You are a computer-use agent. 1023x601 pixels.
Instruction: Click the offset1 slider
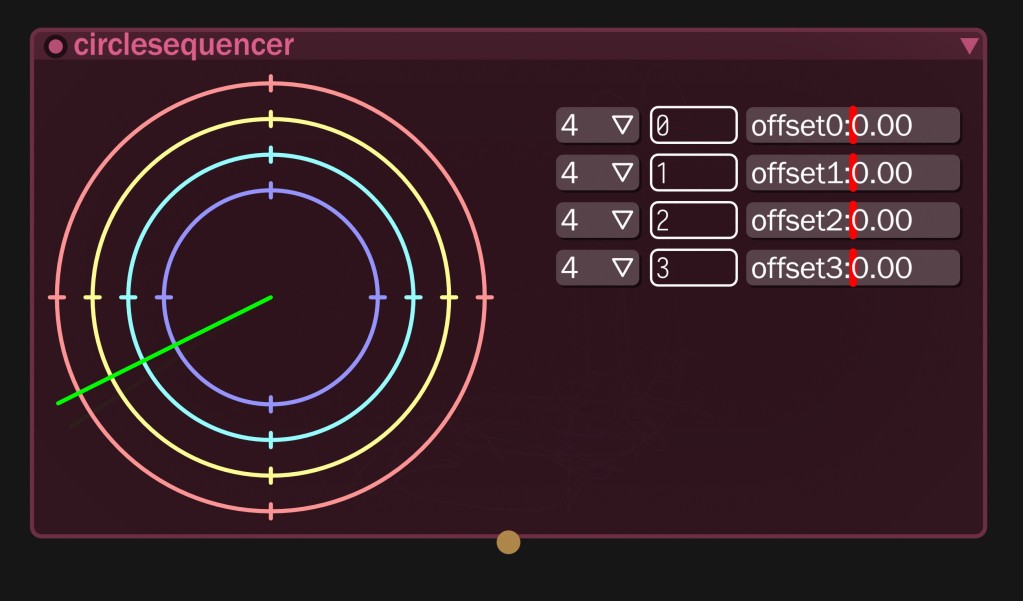coord(853,173)
